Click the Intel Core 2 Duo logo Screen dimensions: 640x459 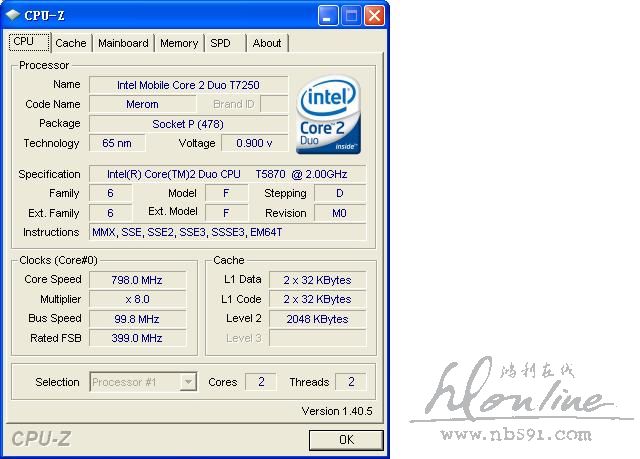point(329,115)
